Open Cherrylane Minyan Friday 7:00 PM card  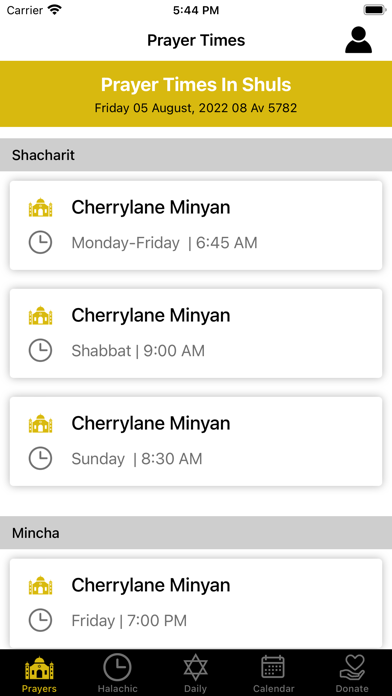point(196,603)
